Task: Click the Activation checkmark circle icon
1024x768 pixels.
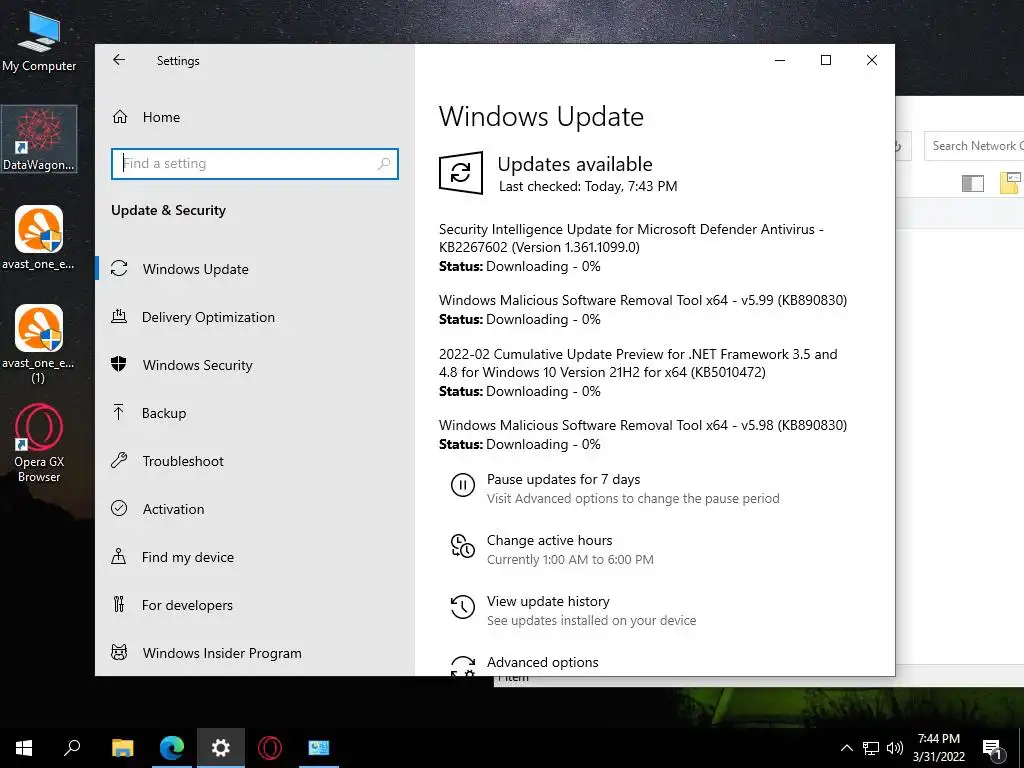Action: point(119,508)
